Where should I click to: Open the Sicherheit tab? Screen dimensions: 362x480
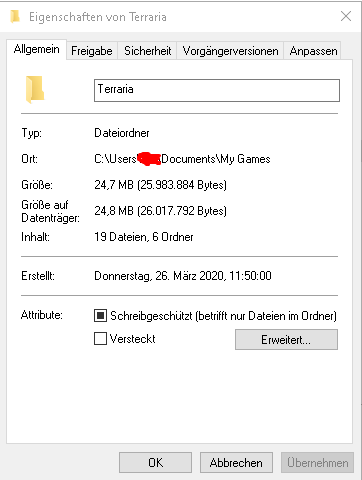coord(147,51)
